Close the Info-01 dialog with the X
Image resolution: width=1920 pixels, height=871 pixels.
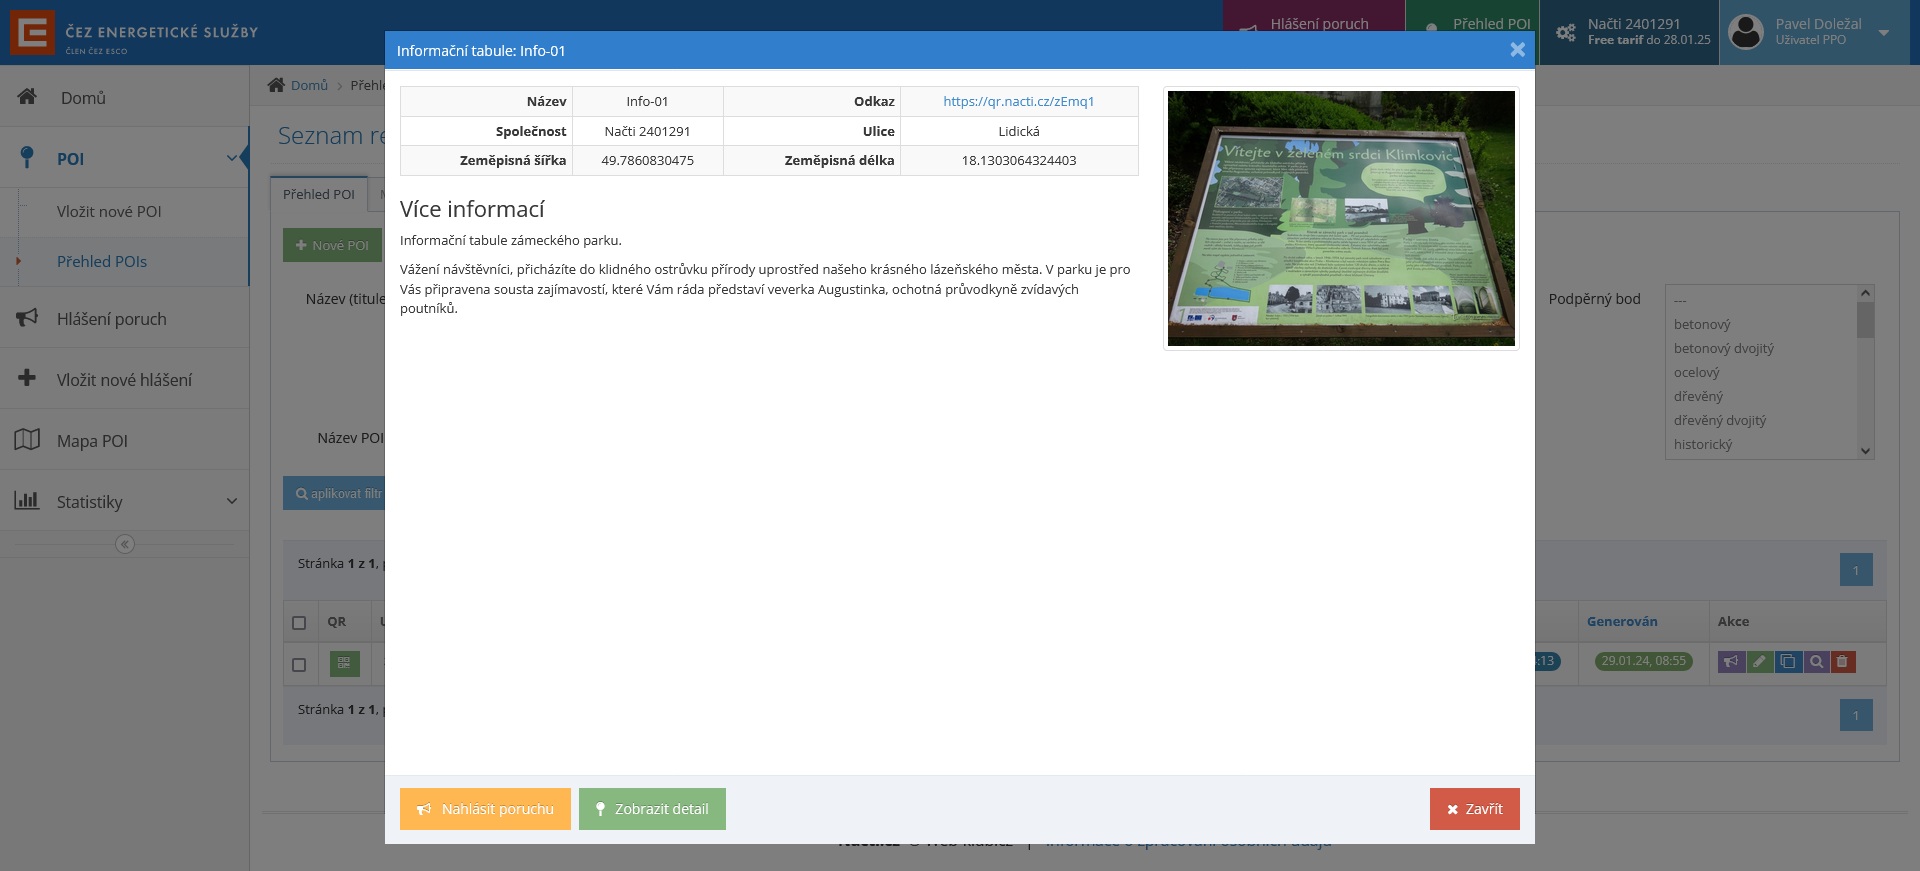pyautogui.click(x=1517, y=50)
